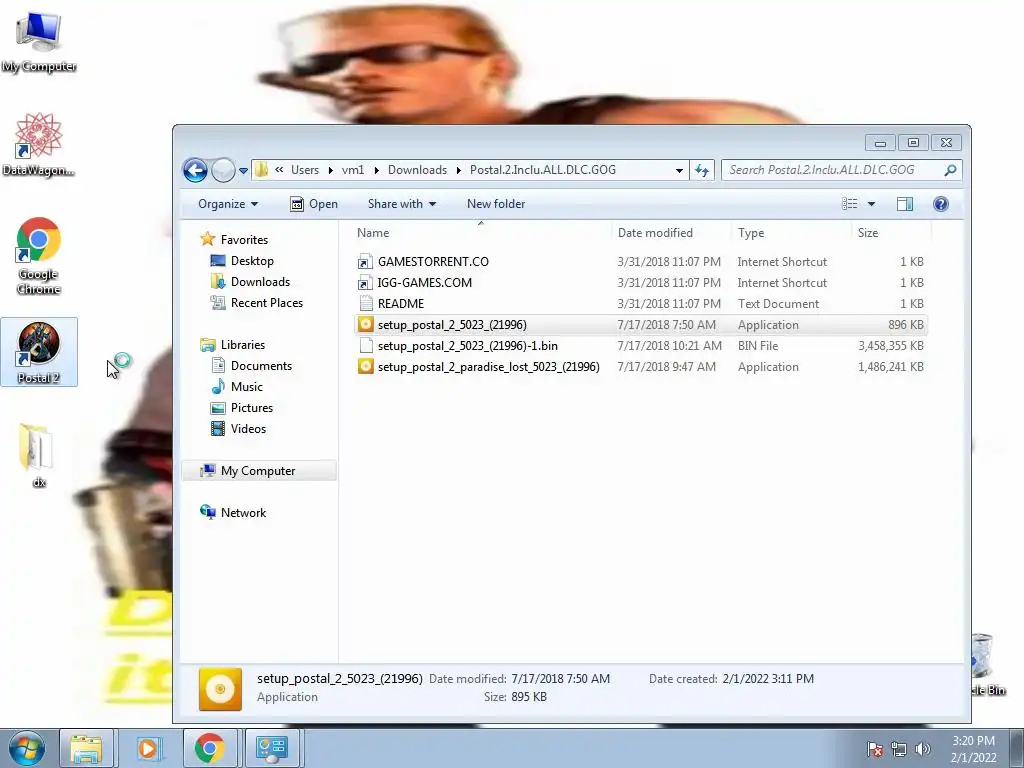Select the setup_postal_2_5023_(21996)-1.bin file icon
The height and width of the screenshot is (768, 1024).
point(365,345)
